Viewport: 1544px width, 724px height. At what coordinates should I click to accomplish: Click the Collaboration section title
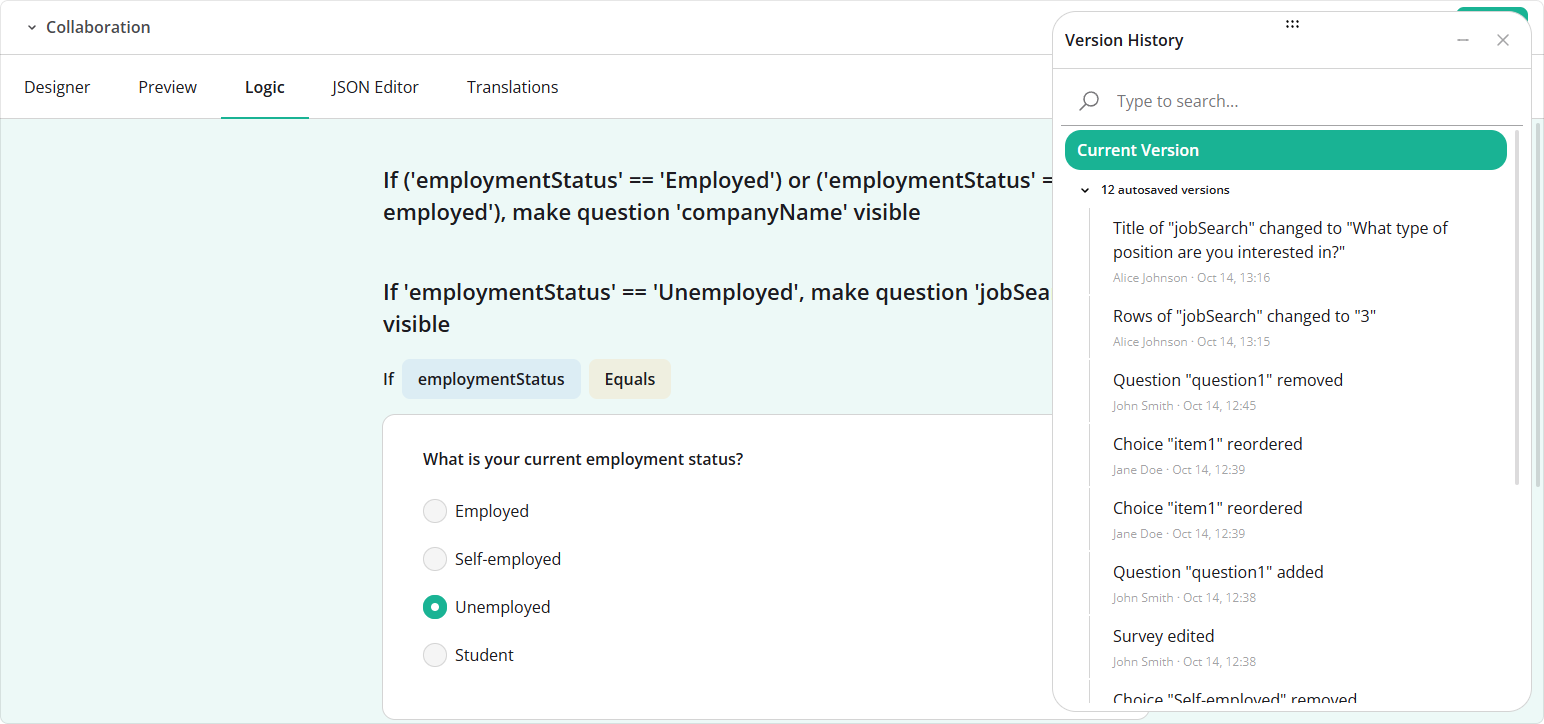click(98, 27)
